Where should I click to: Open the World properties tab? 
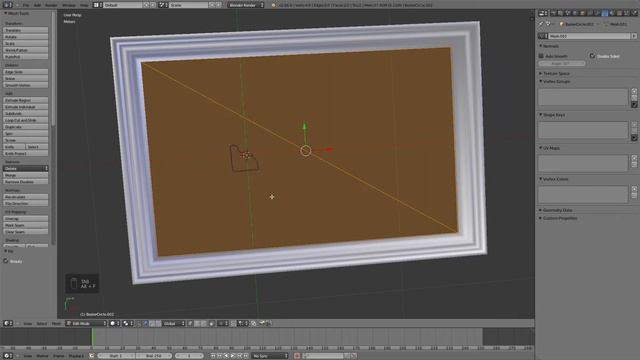(x=575, y=13)
